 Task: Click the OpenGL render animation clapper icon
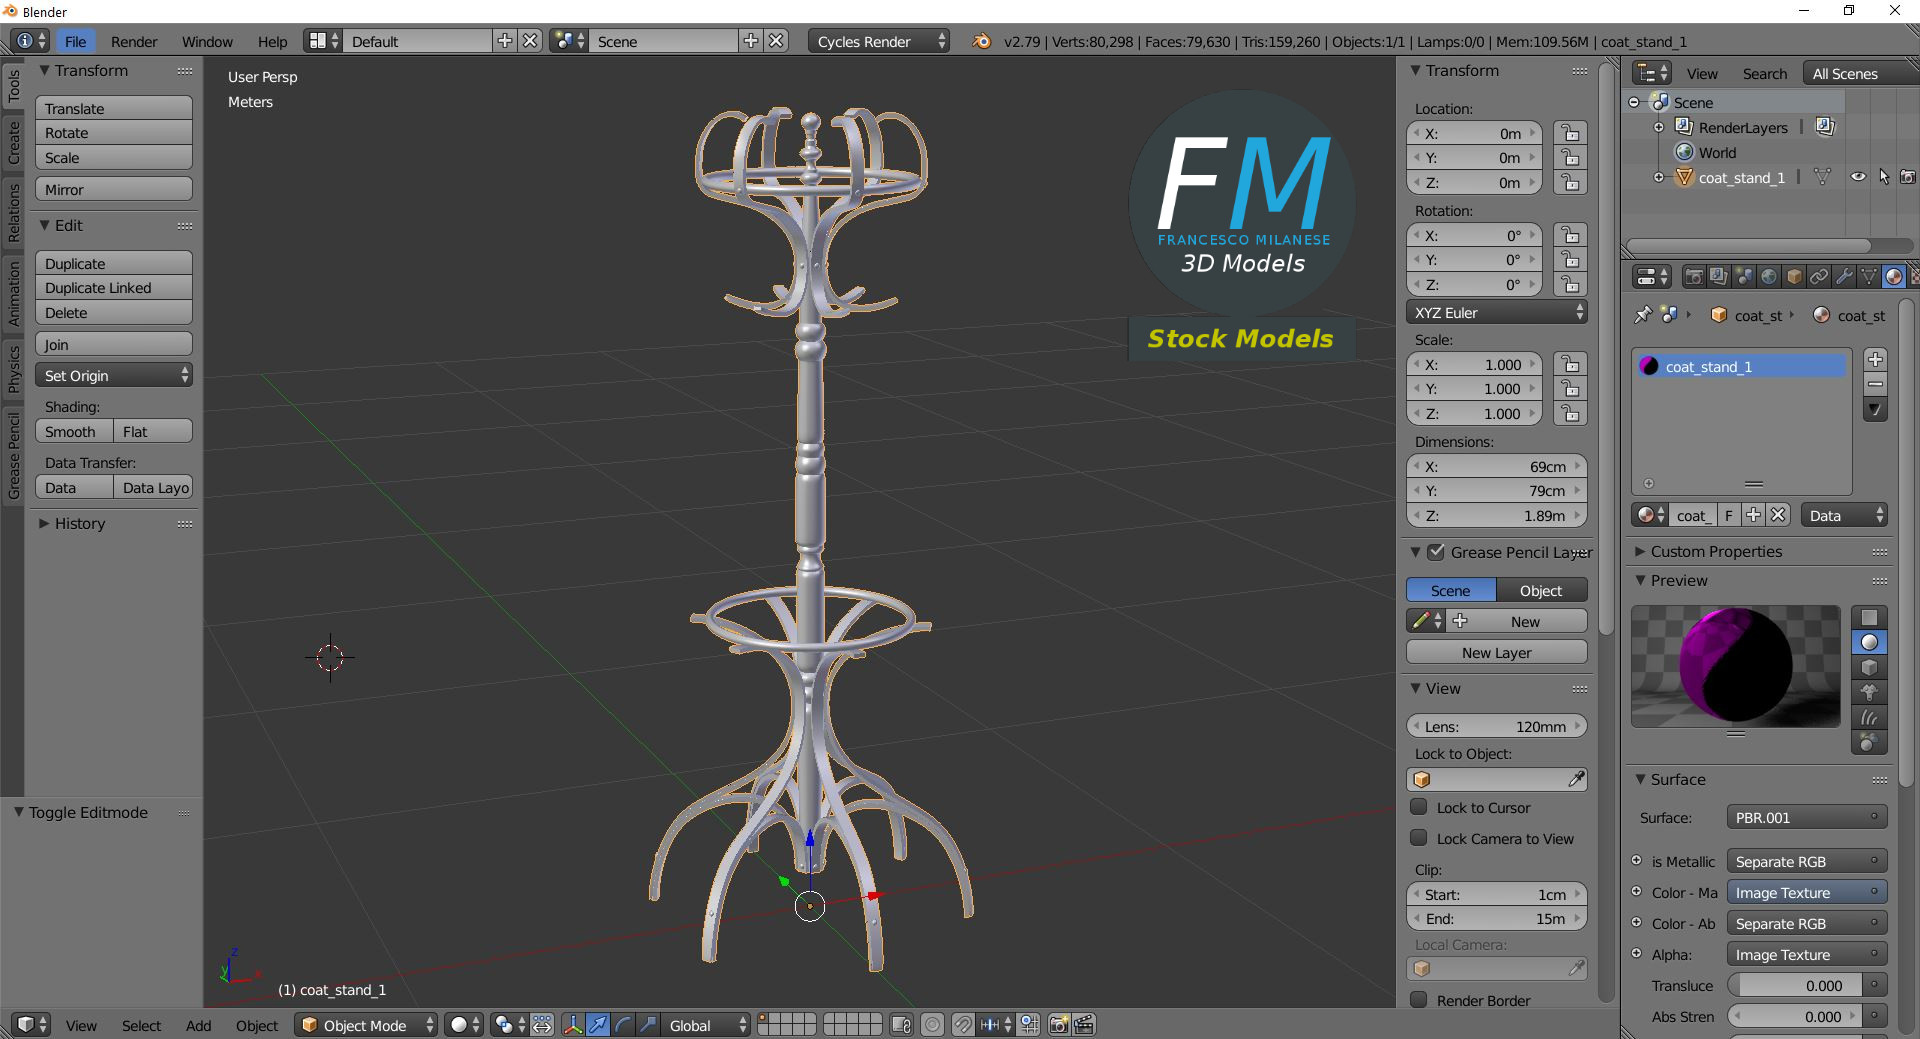pyautogui.click(x=1084, y=1025)
